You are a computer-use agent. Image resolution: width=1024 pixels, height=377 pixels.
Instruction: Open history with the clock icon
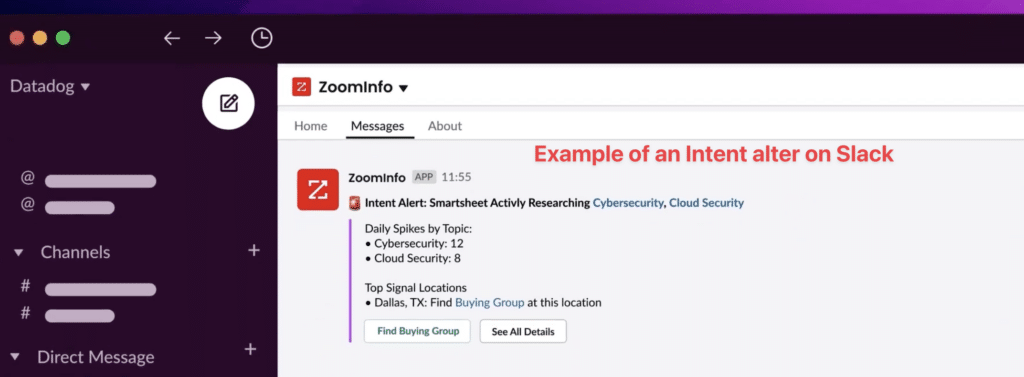262,38
